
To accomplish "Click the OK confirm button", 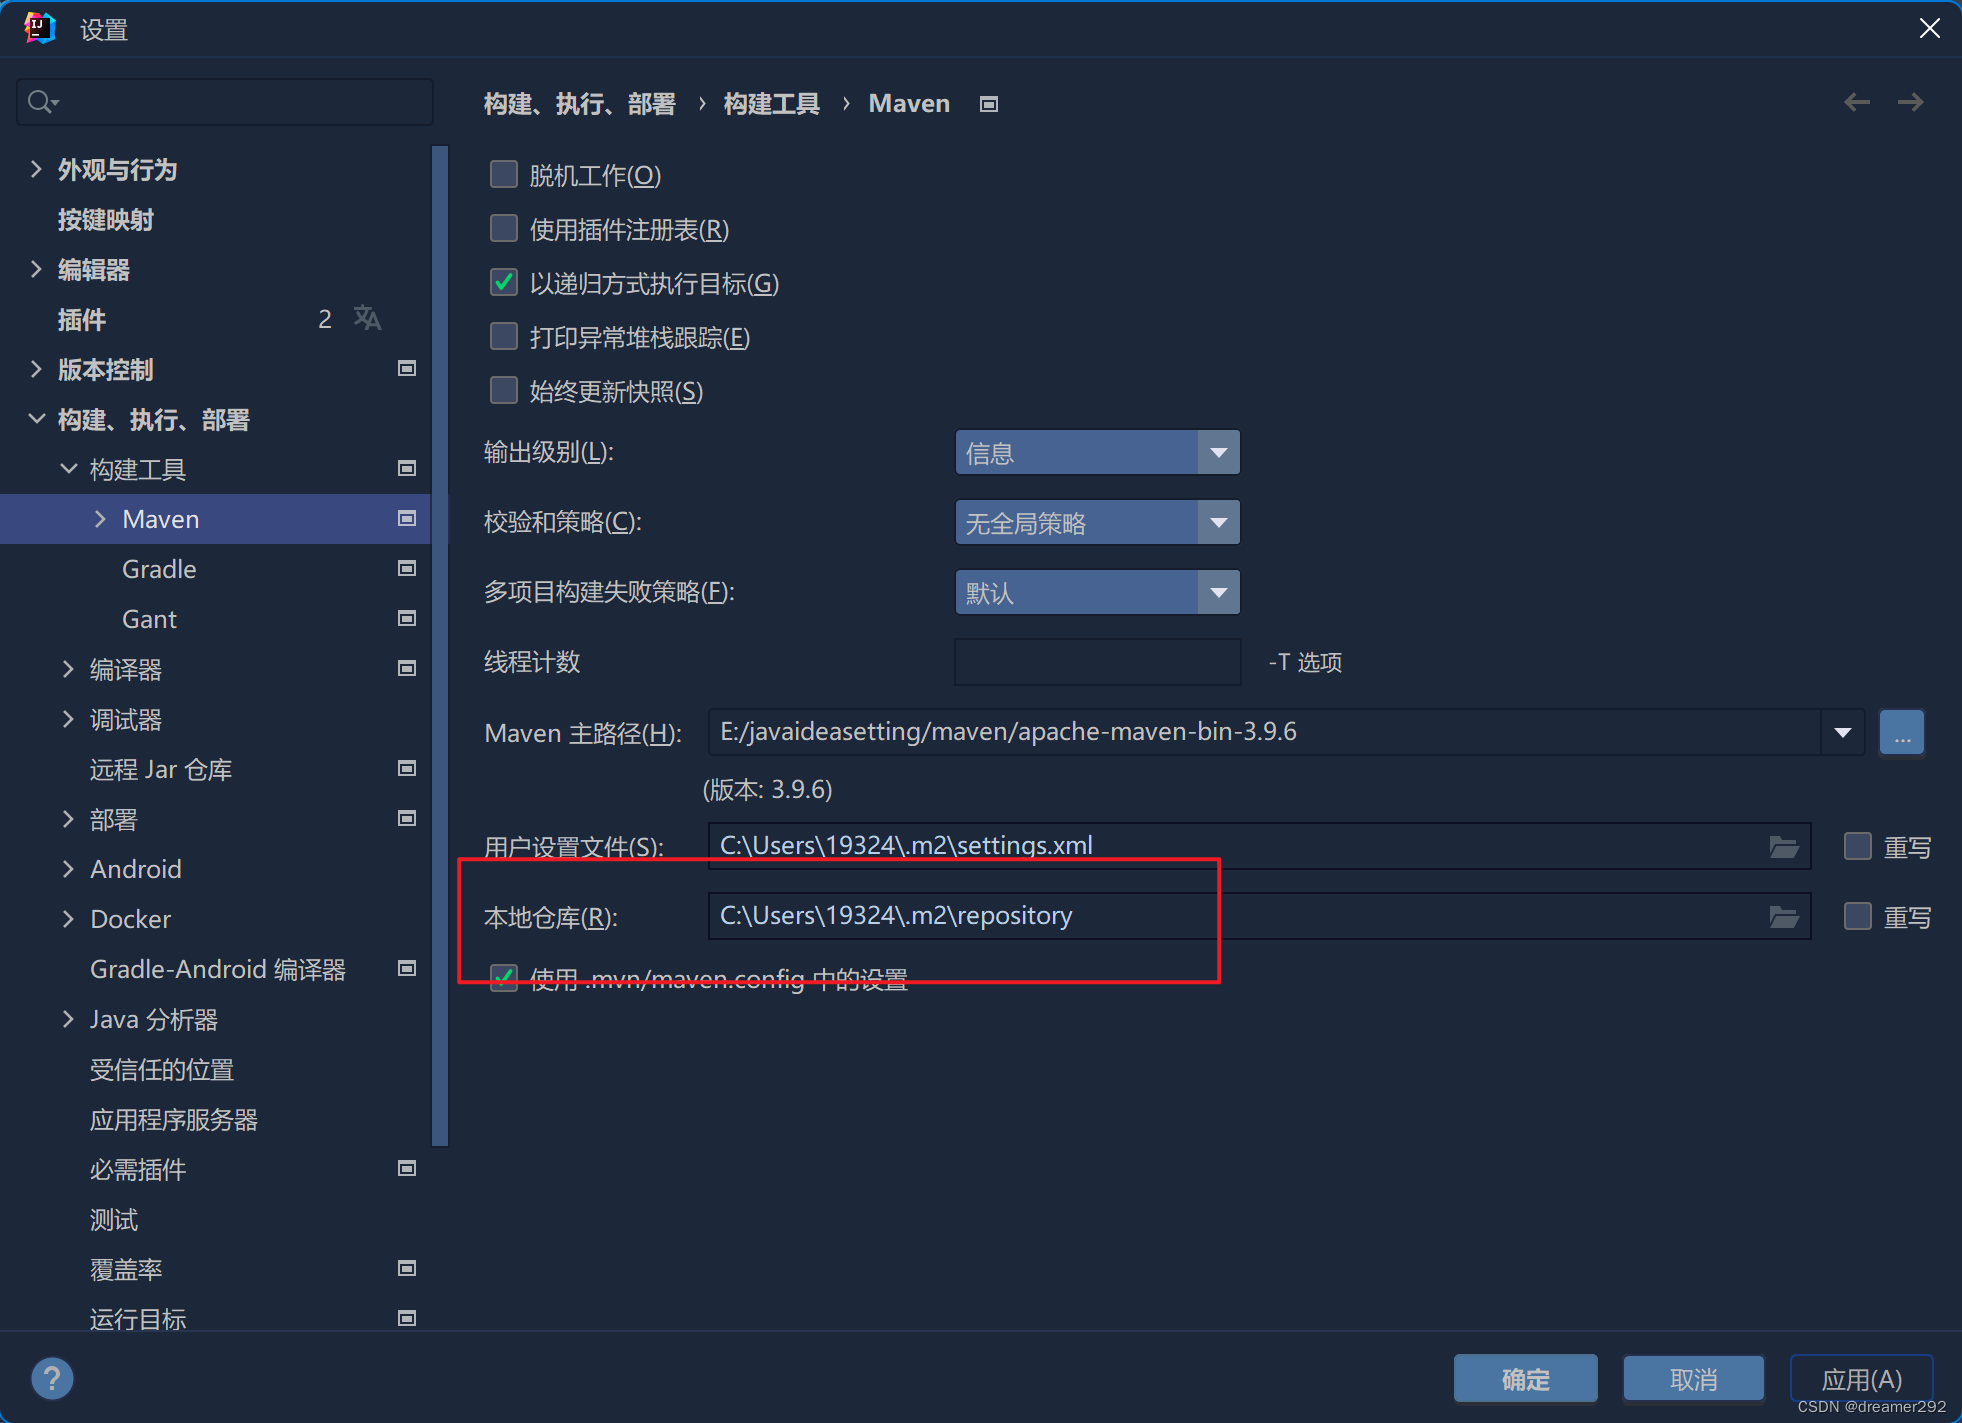I will [x=1525, y=1379].
